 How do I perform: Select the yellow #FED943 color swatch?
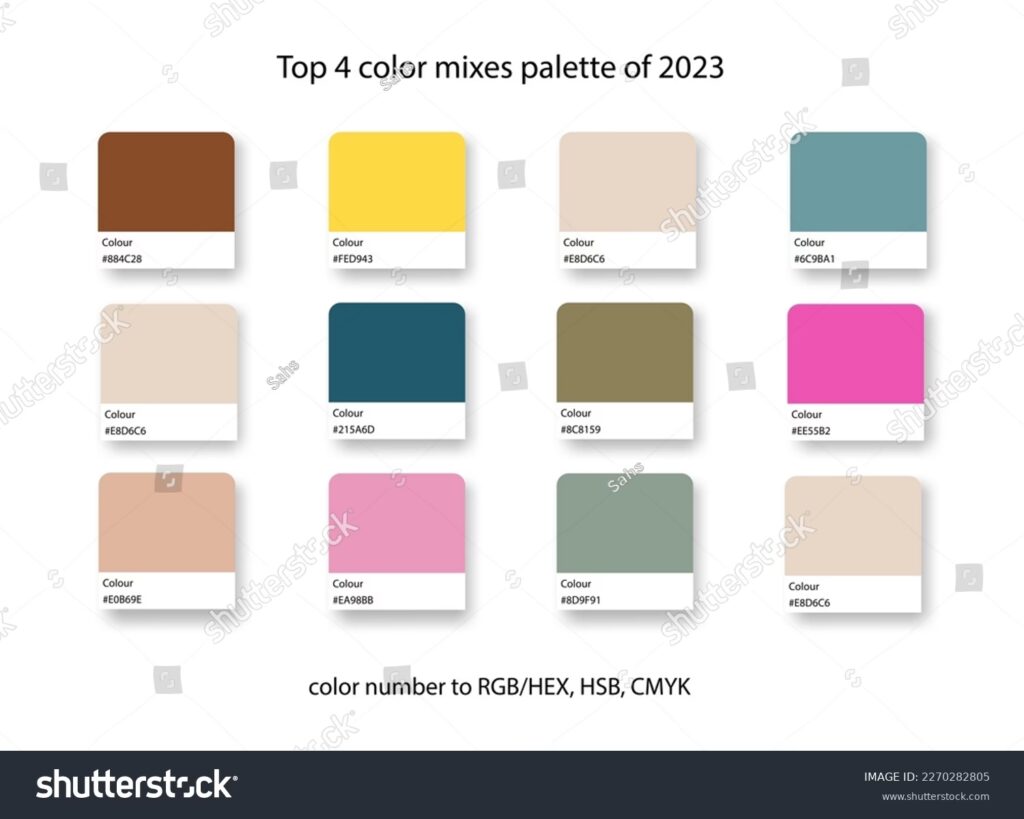(397, 182)
